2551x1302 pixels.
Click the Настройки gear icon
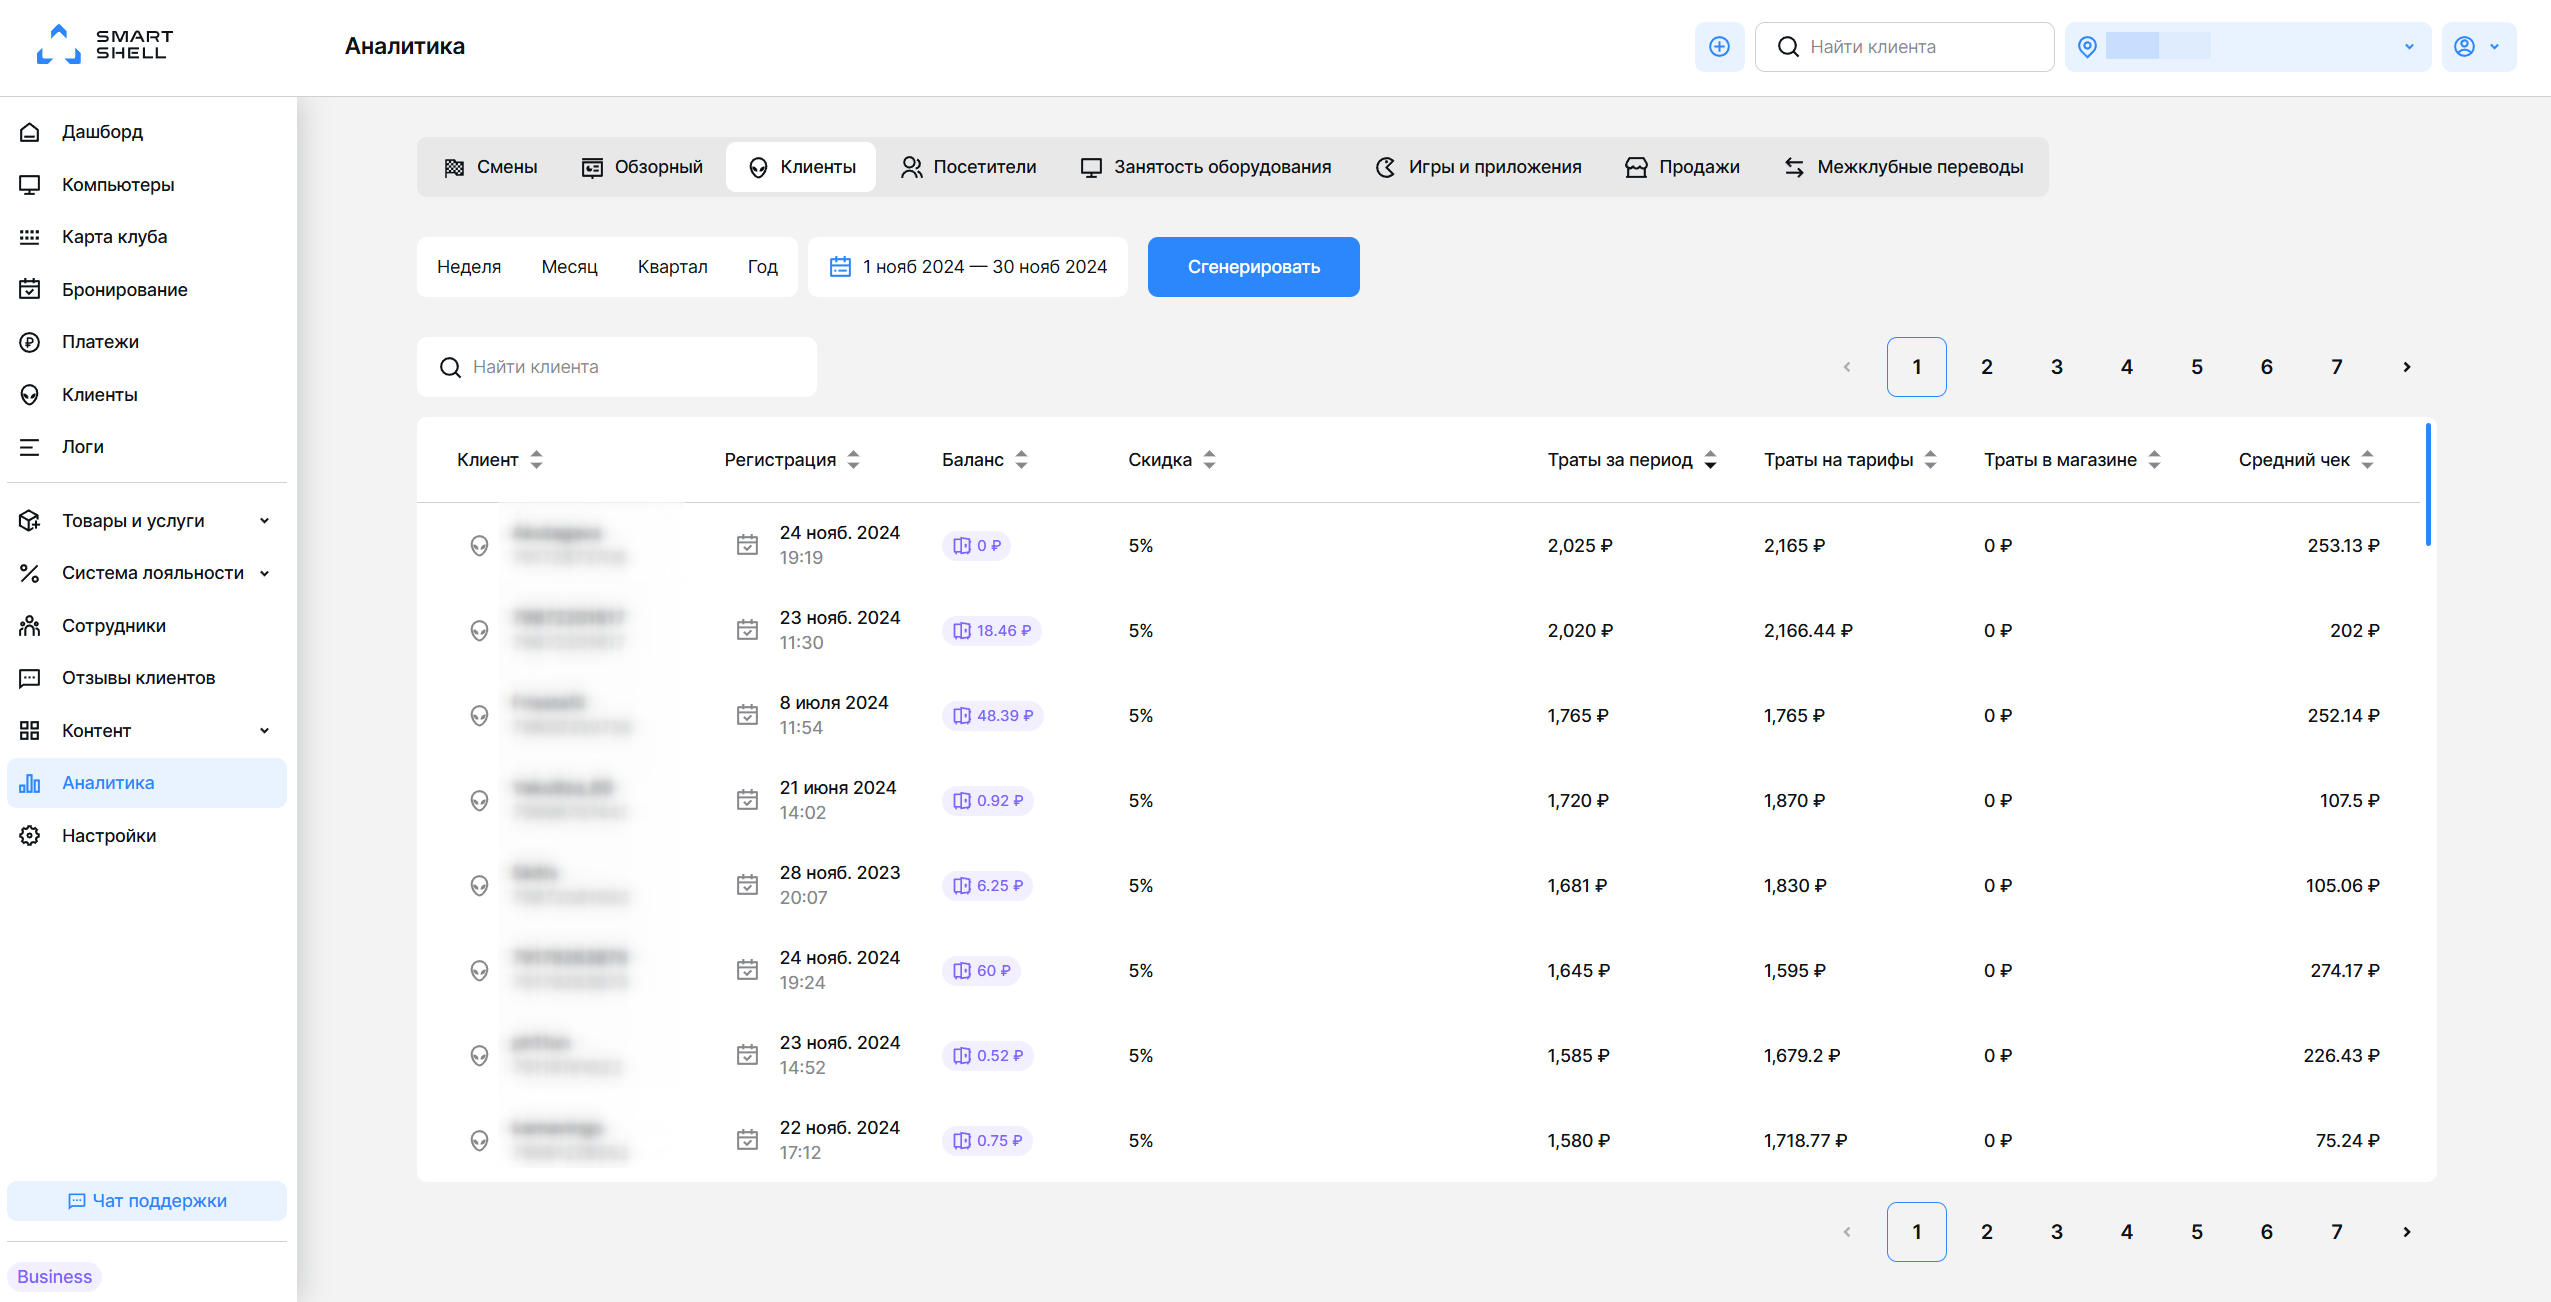coord(30,836)
